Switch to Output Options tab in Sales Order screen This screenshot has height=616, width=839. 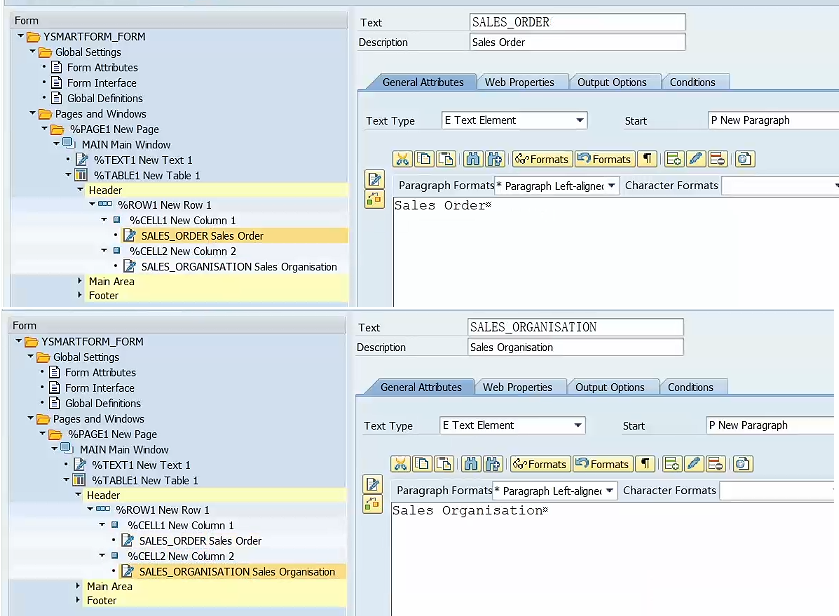coord(612,82)
